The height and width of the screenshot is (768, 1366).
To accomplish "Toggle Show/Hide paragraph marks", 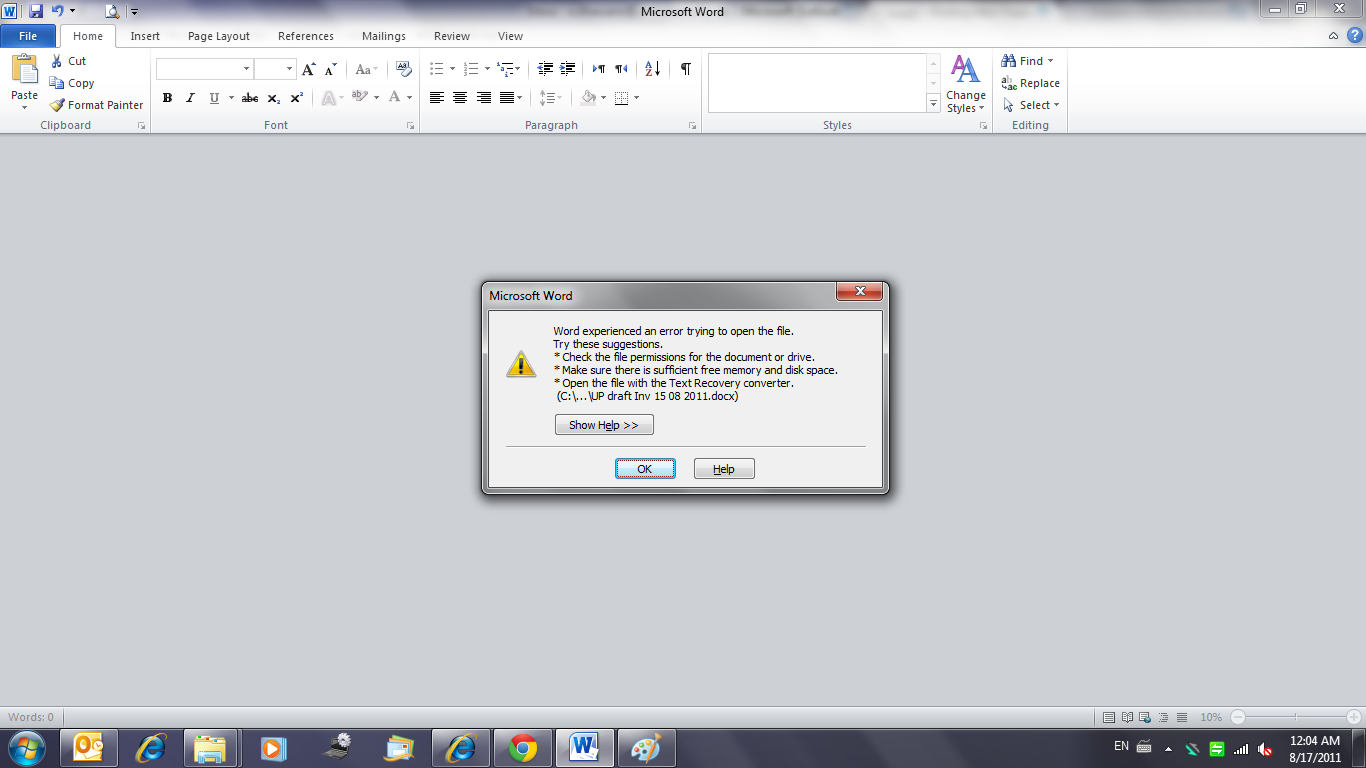I will [x=685, y=69].
